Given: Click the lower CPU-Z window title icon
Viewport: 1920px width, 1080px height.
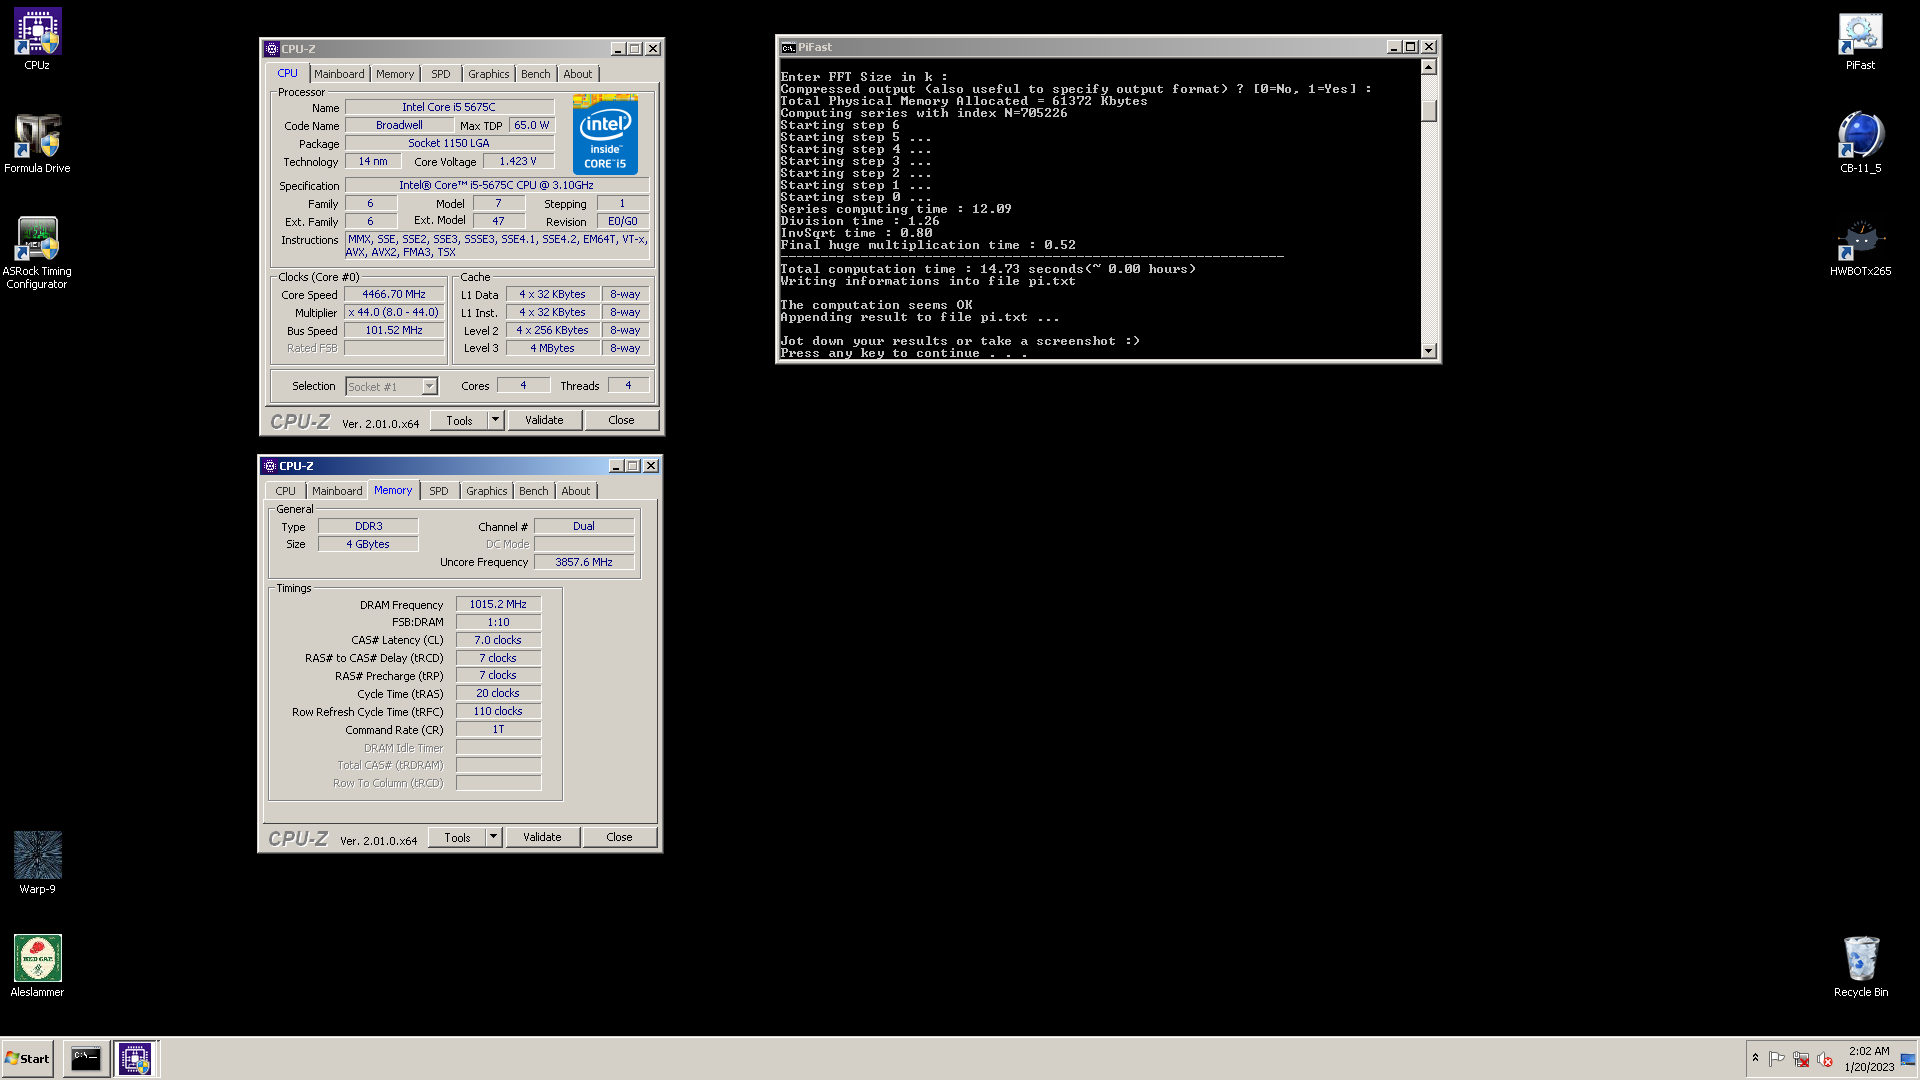Looking at the screenshot, I should pyautogui.click(x=270, y=466).
